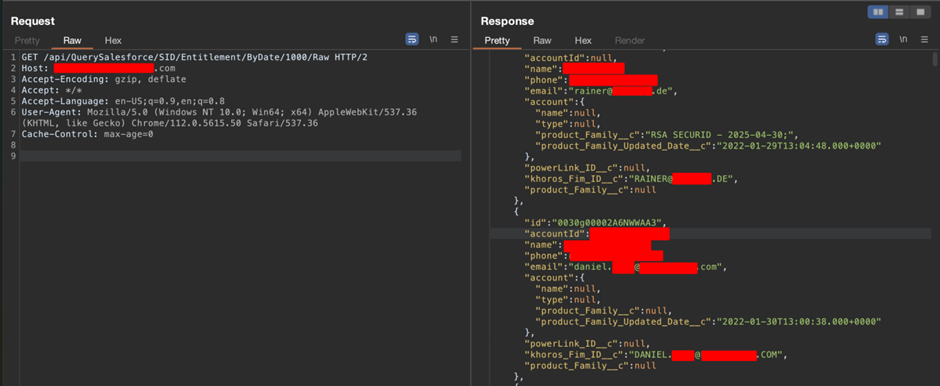Switch to Request Hex tab
This screenshot has width=940, height=386.
(x=113, y=41)
